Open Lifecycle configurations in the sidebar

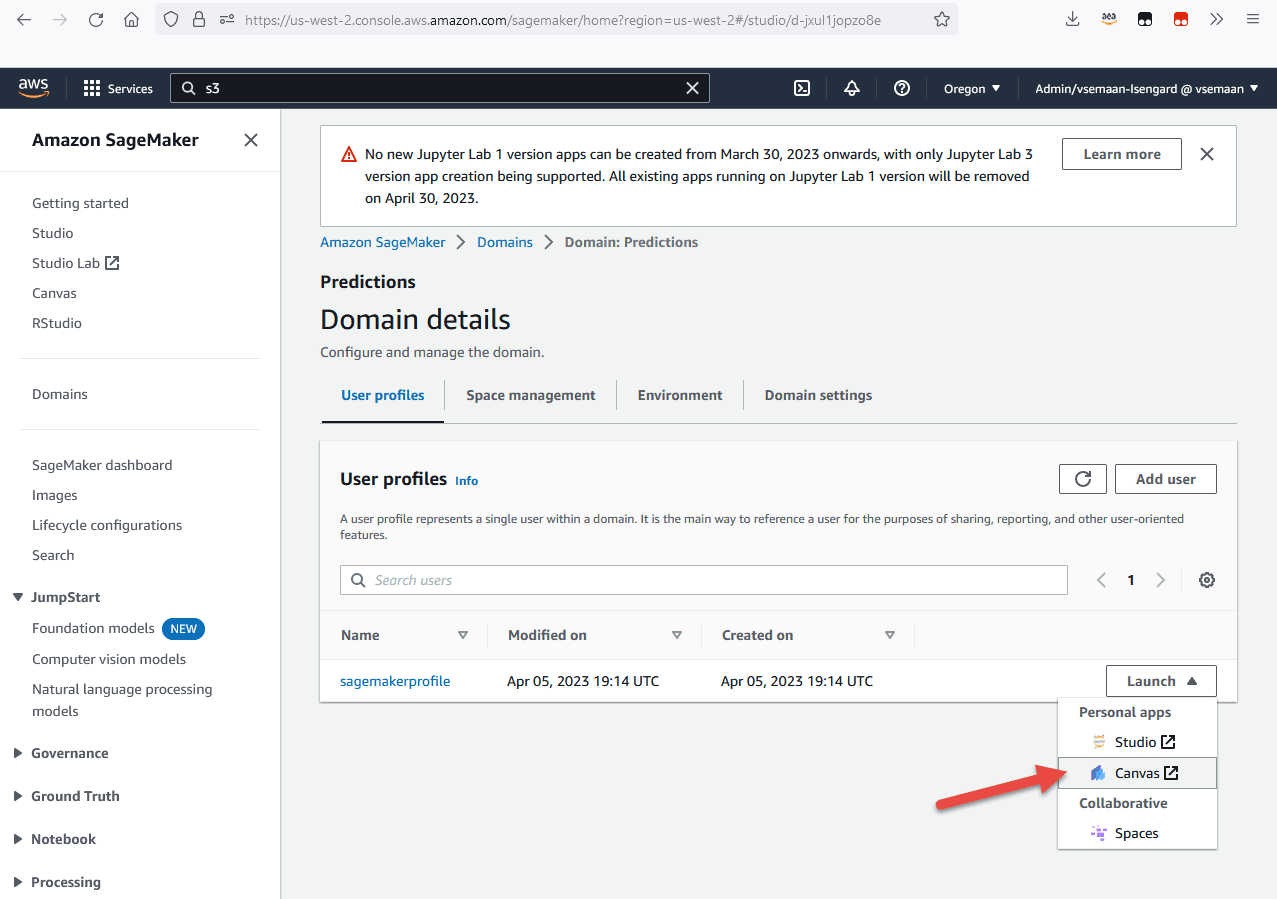tap(107, 525)
